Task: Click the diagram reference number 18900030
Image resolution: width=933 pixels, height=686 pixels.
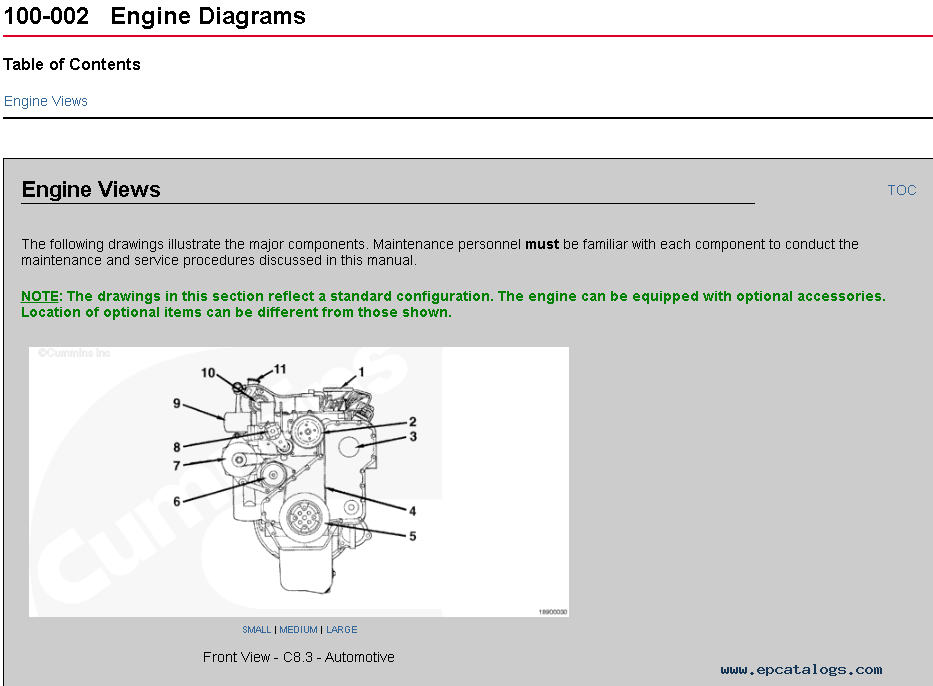Action: (553, 612)
